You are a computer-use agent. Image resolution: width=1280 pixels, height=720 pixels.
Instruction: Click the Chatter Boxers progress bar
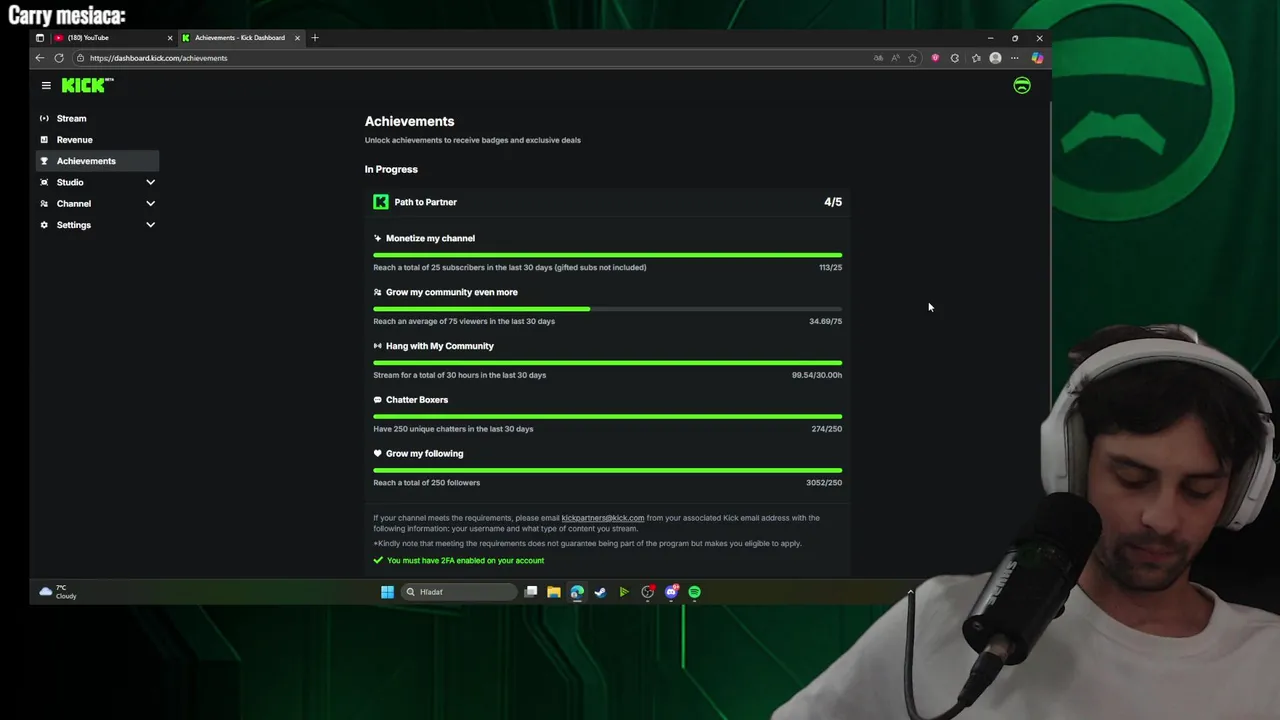point(607,416)
